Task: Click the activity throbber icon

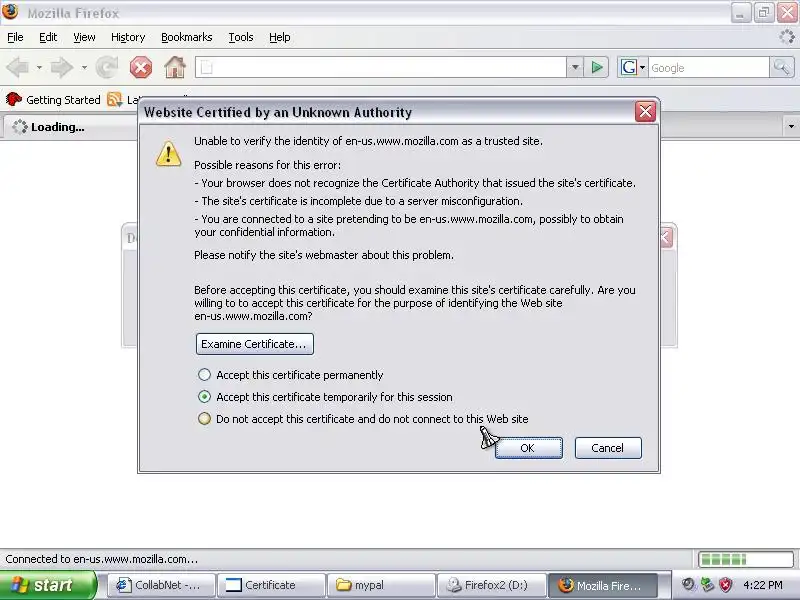Action: (786, 37)
